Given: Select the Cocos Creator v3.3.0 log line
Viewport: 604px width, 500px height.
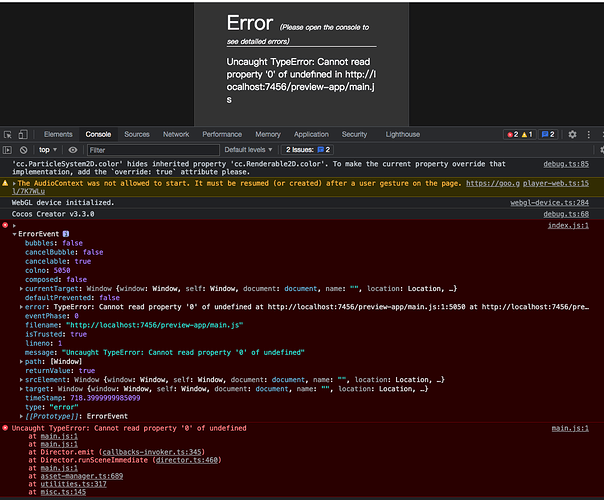Looking at the screenshot, I should click(53, 214).
